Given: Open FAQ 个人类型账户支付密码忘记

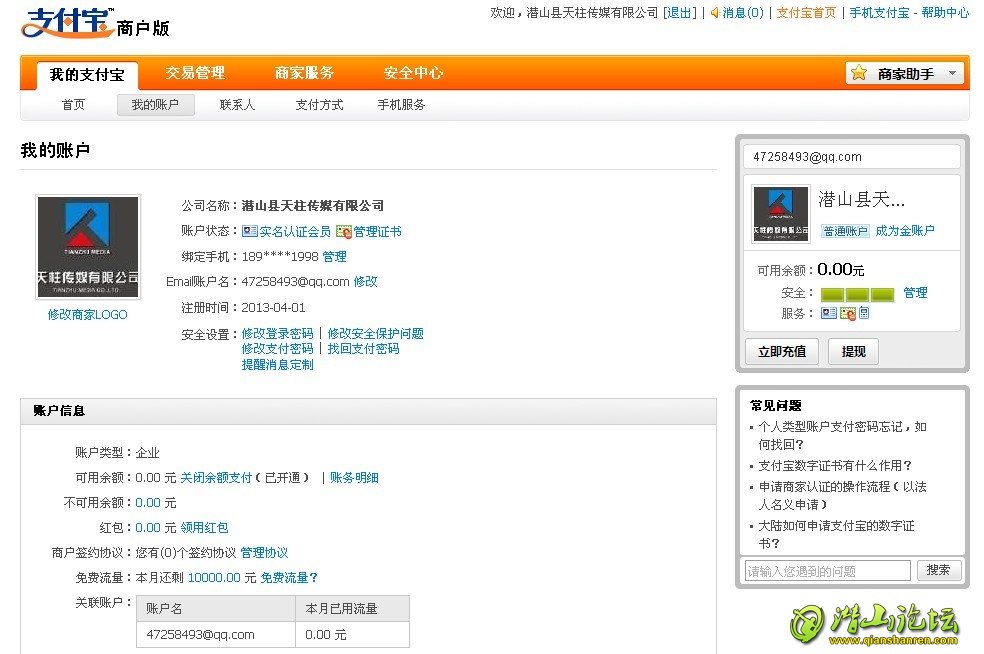Looking at the screenshot, I should point(842,436).
